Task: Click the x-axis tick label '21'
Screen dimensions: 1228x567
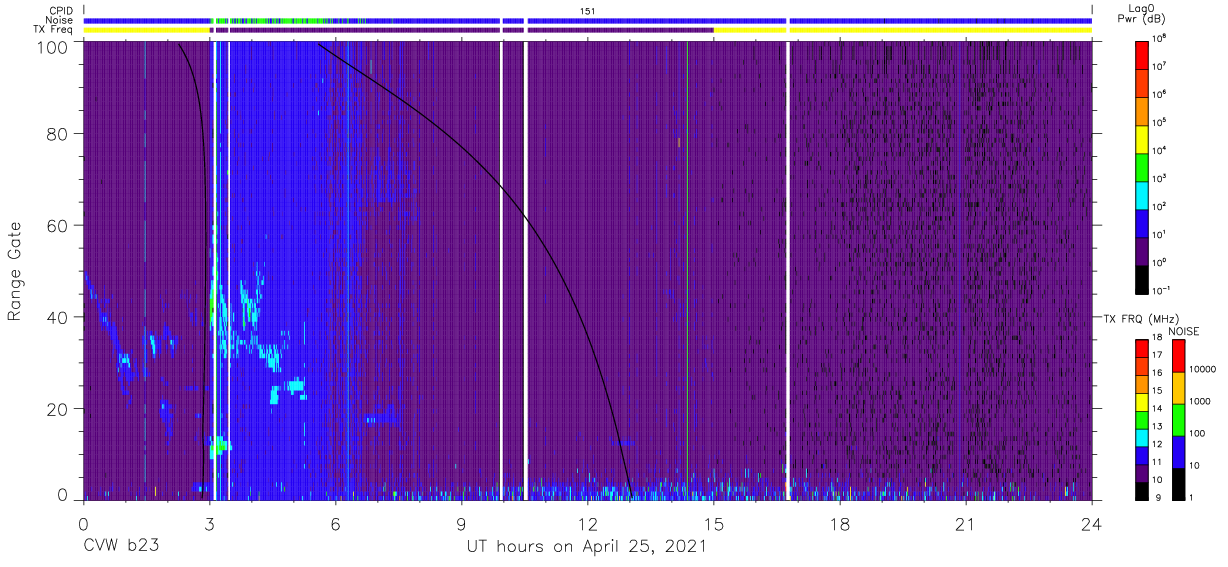Action: pyautogui.click(x=966, y=522)
